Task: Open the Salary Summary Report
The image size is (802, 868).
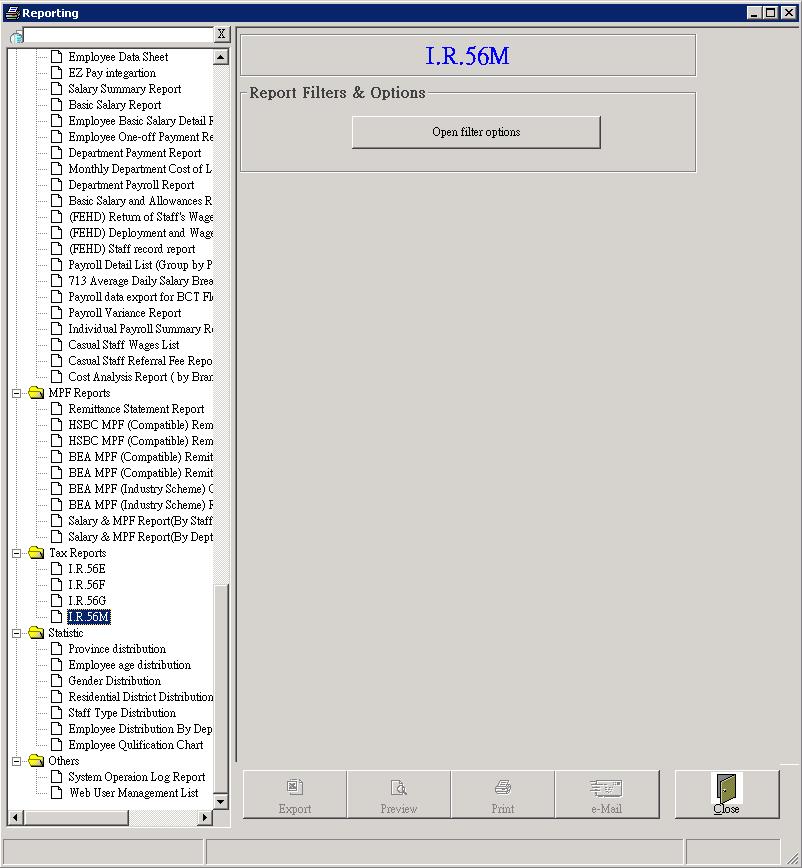Action: [x=124, y=89]
